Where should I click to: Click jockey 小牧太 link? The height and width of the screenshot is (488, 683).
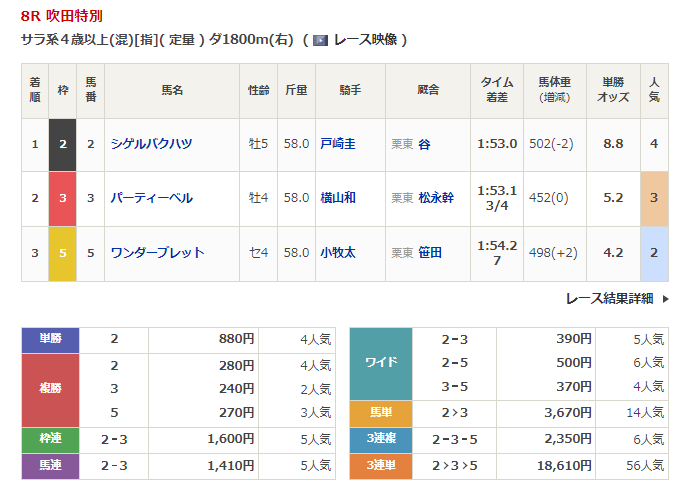point(339,253)
